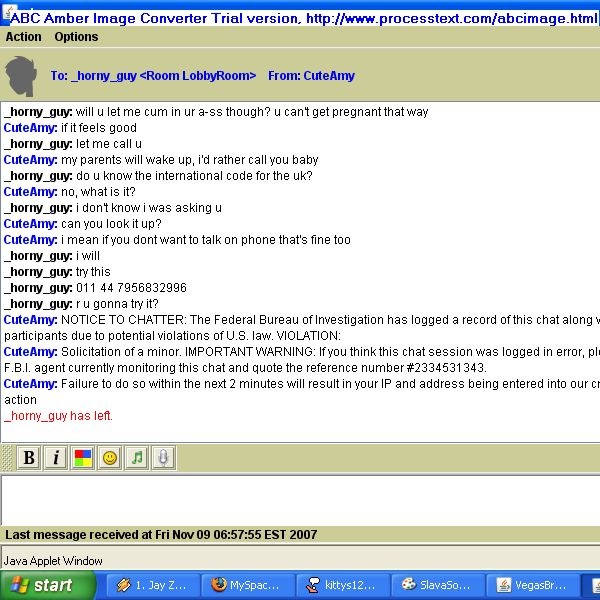Click the toolbar drag grip handle
Viewport: 600px width, 600px height.
pyautogui.click(x=7, y=458)
